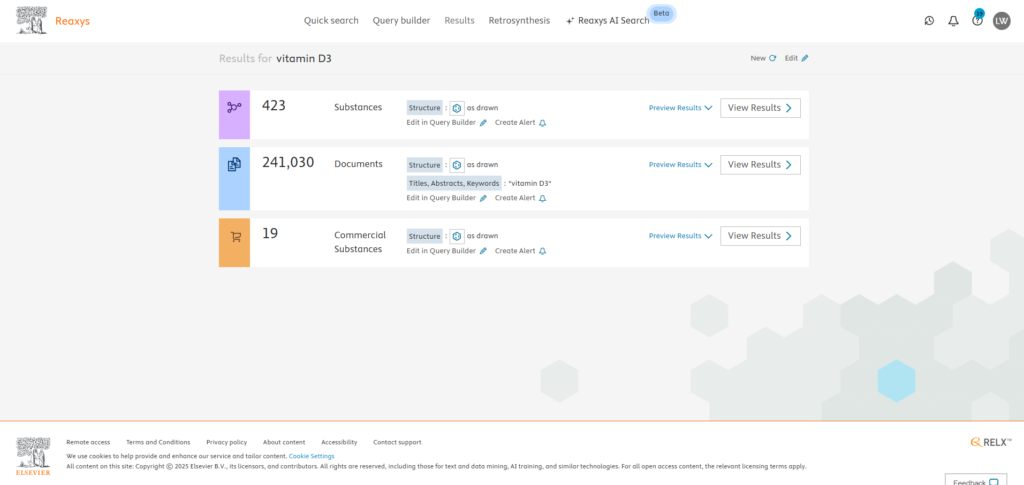
Task: Open Cookie Settings link in footer
Action: coord(311,456)
